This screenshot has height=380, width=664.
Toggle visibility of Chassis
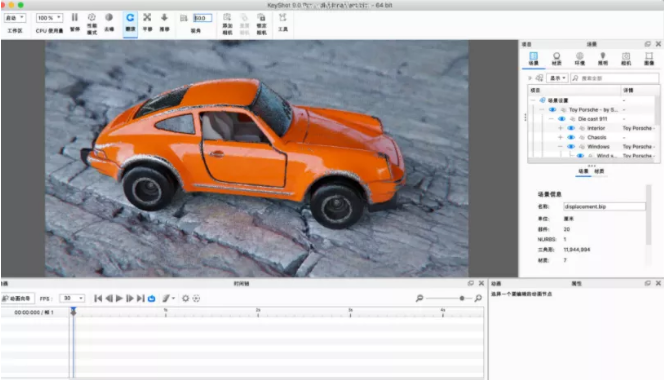pyautogui.click(x=571, y=137)
